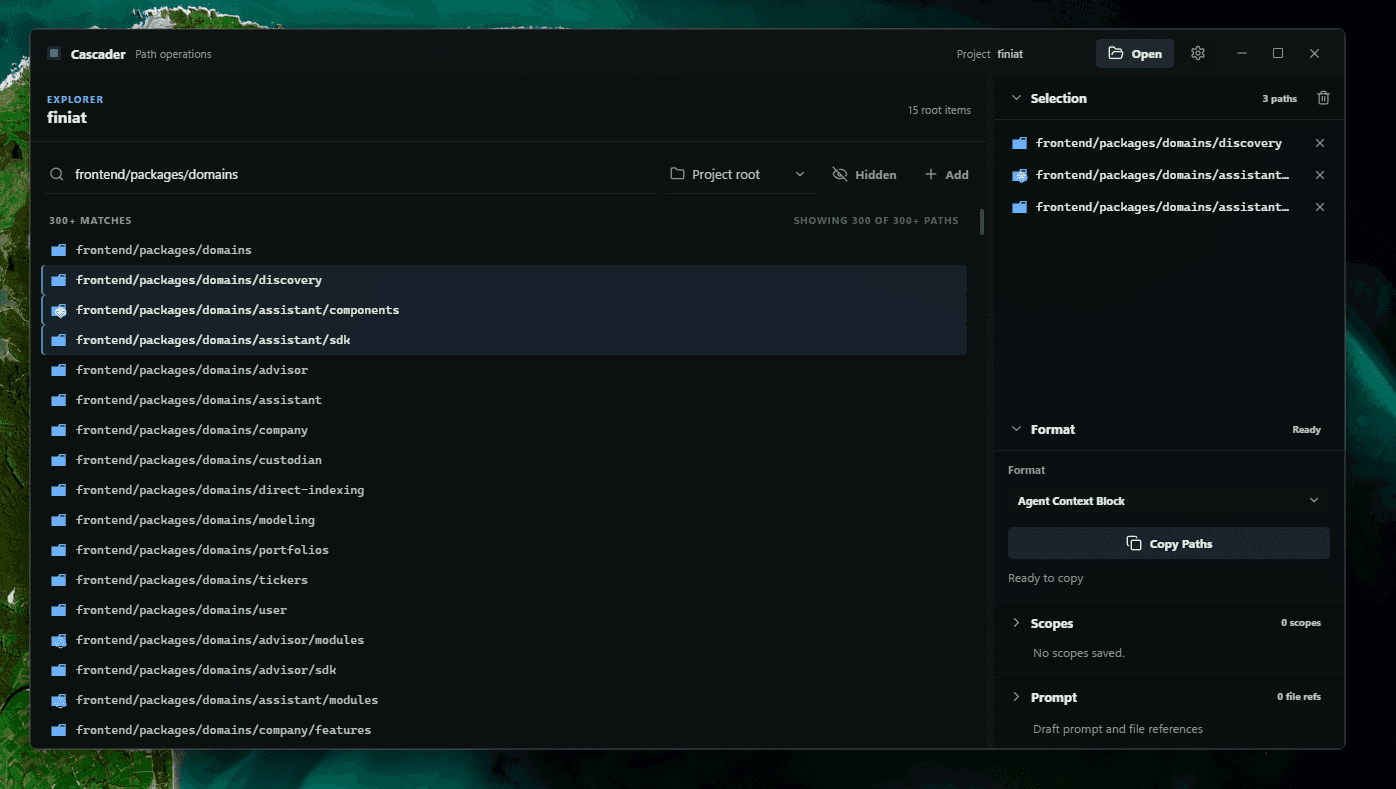This screenshot has width=1396, height=789.
Task: Open the Project root dropdown
Action: [x=740, y=174]
